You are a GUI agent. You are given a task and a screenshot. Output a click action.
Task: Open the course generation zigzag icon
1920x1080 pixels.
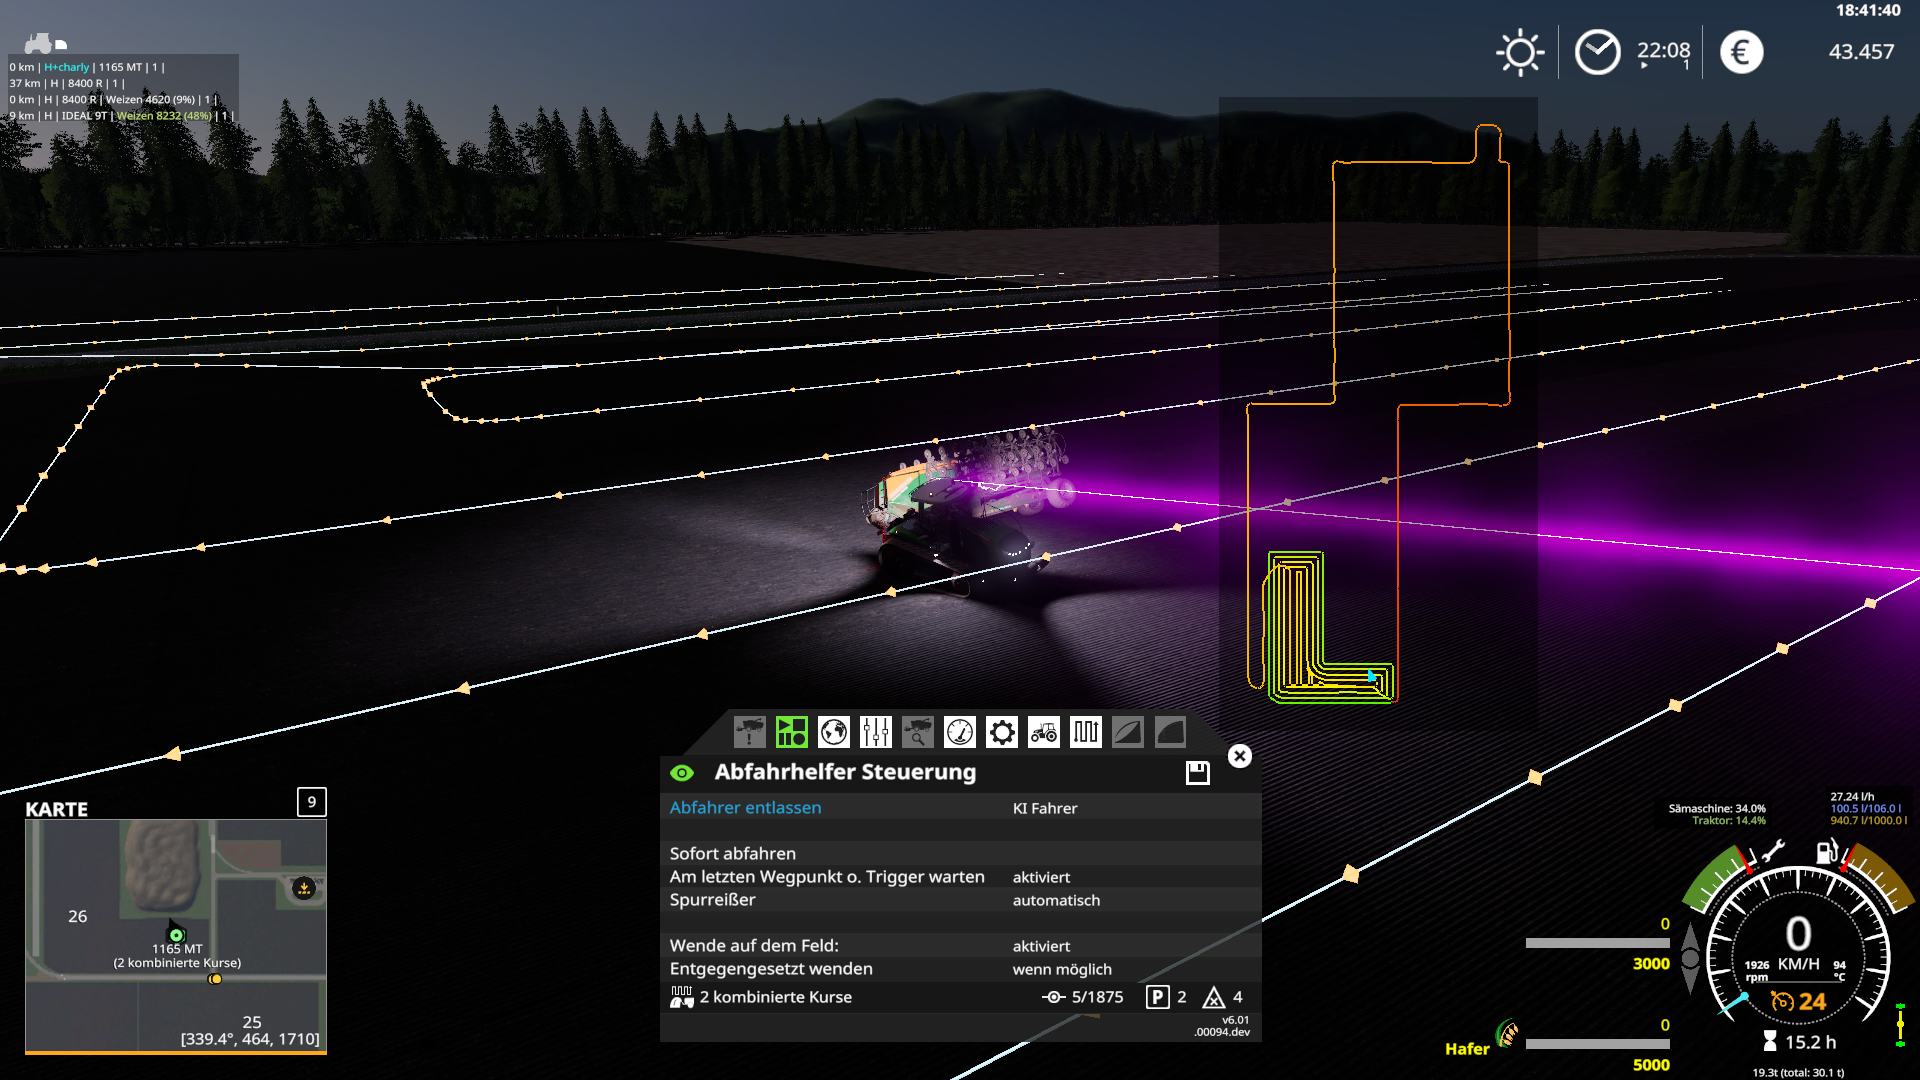[x=1085, y=732]
